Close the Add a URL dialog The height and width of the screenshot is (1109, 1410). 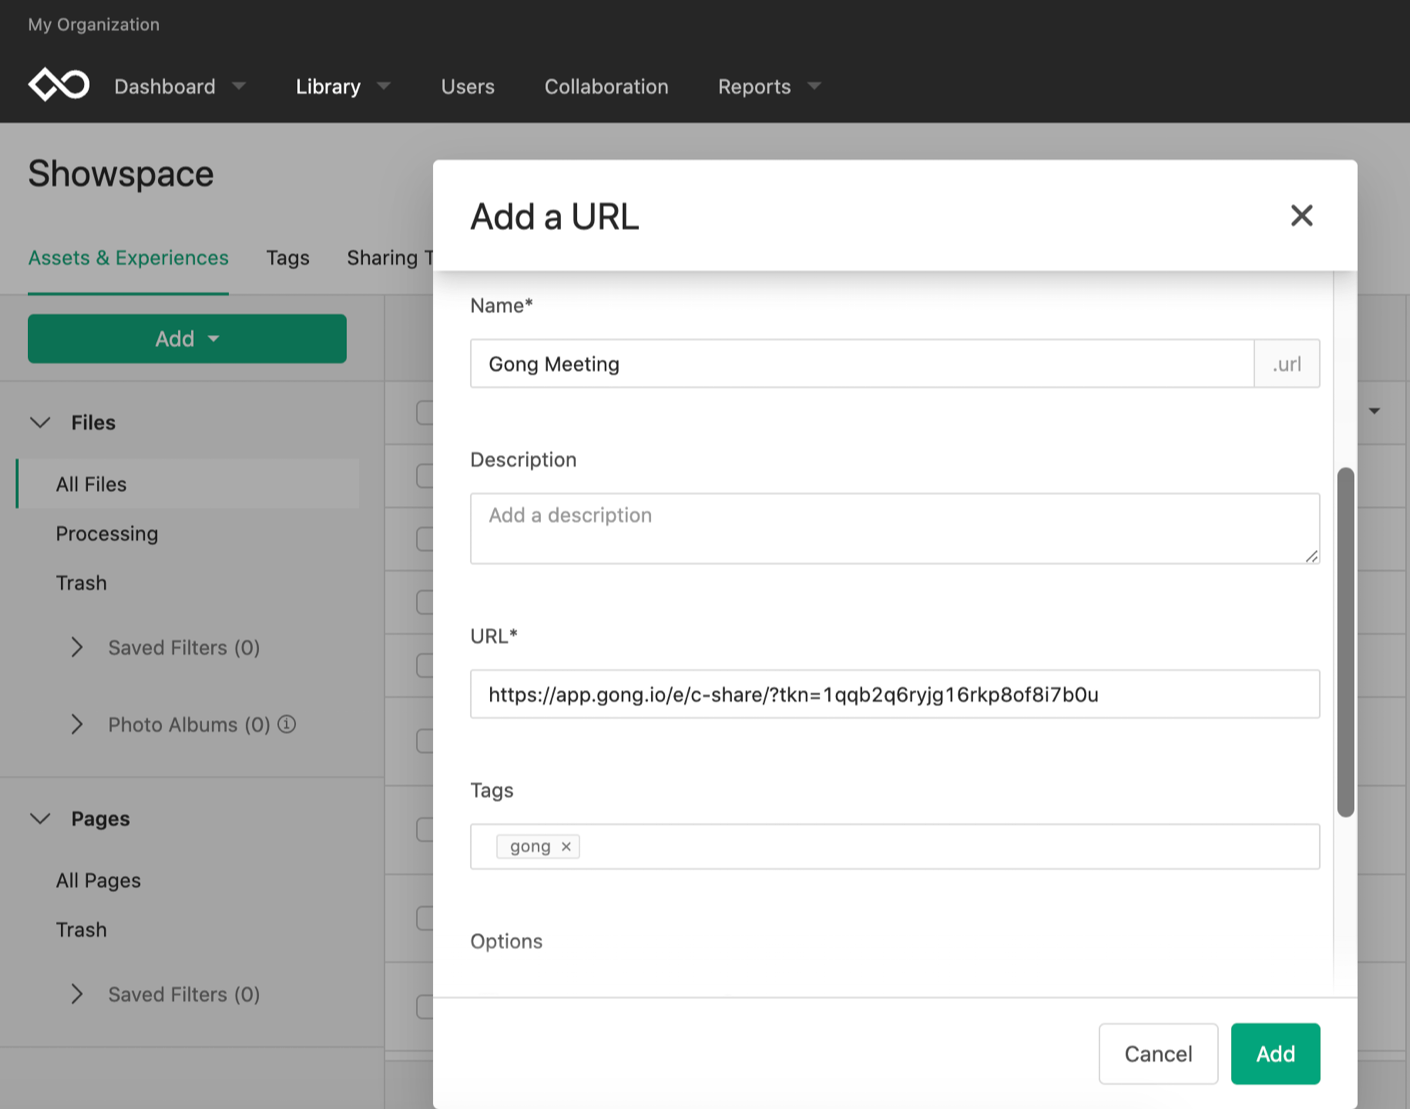(1301, 215)
